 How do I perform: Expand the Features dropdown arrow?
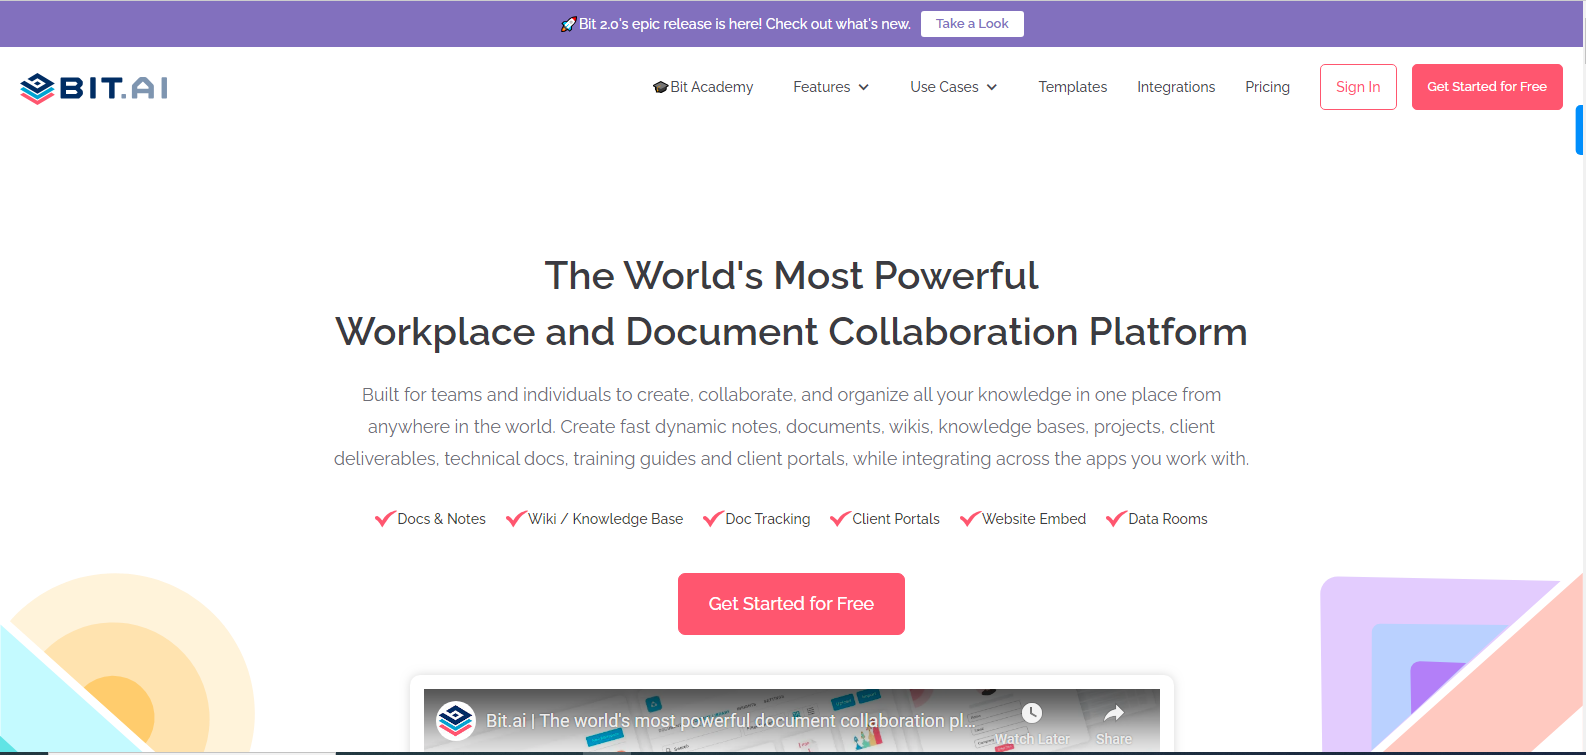click(864, 87)
